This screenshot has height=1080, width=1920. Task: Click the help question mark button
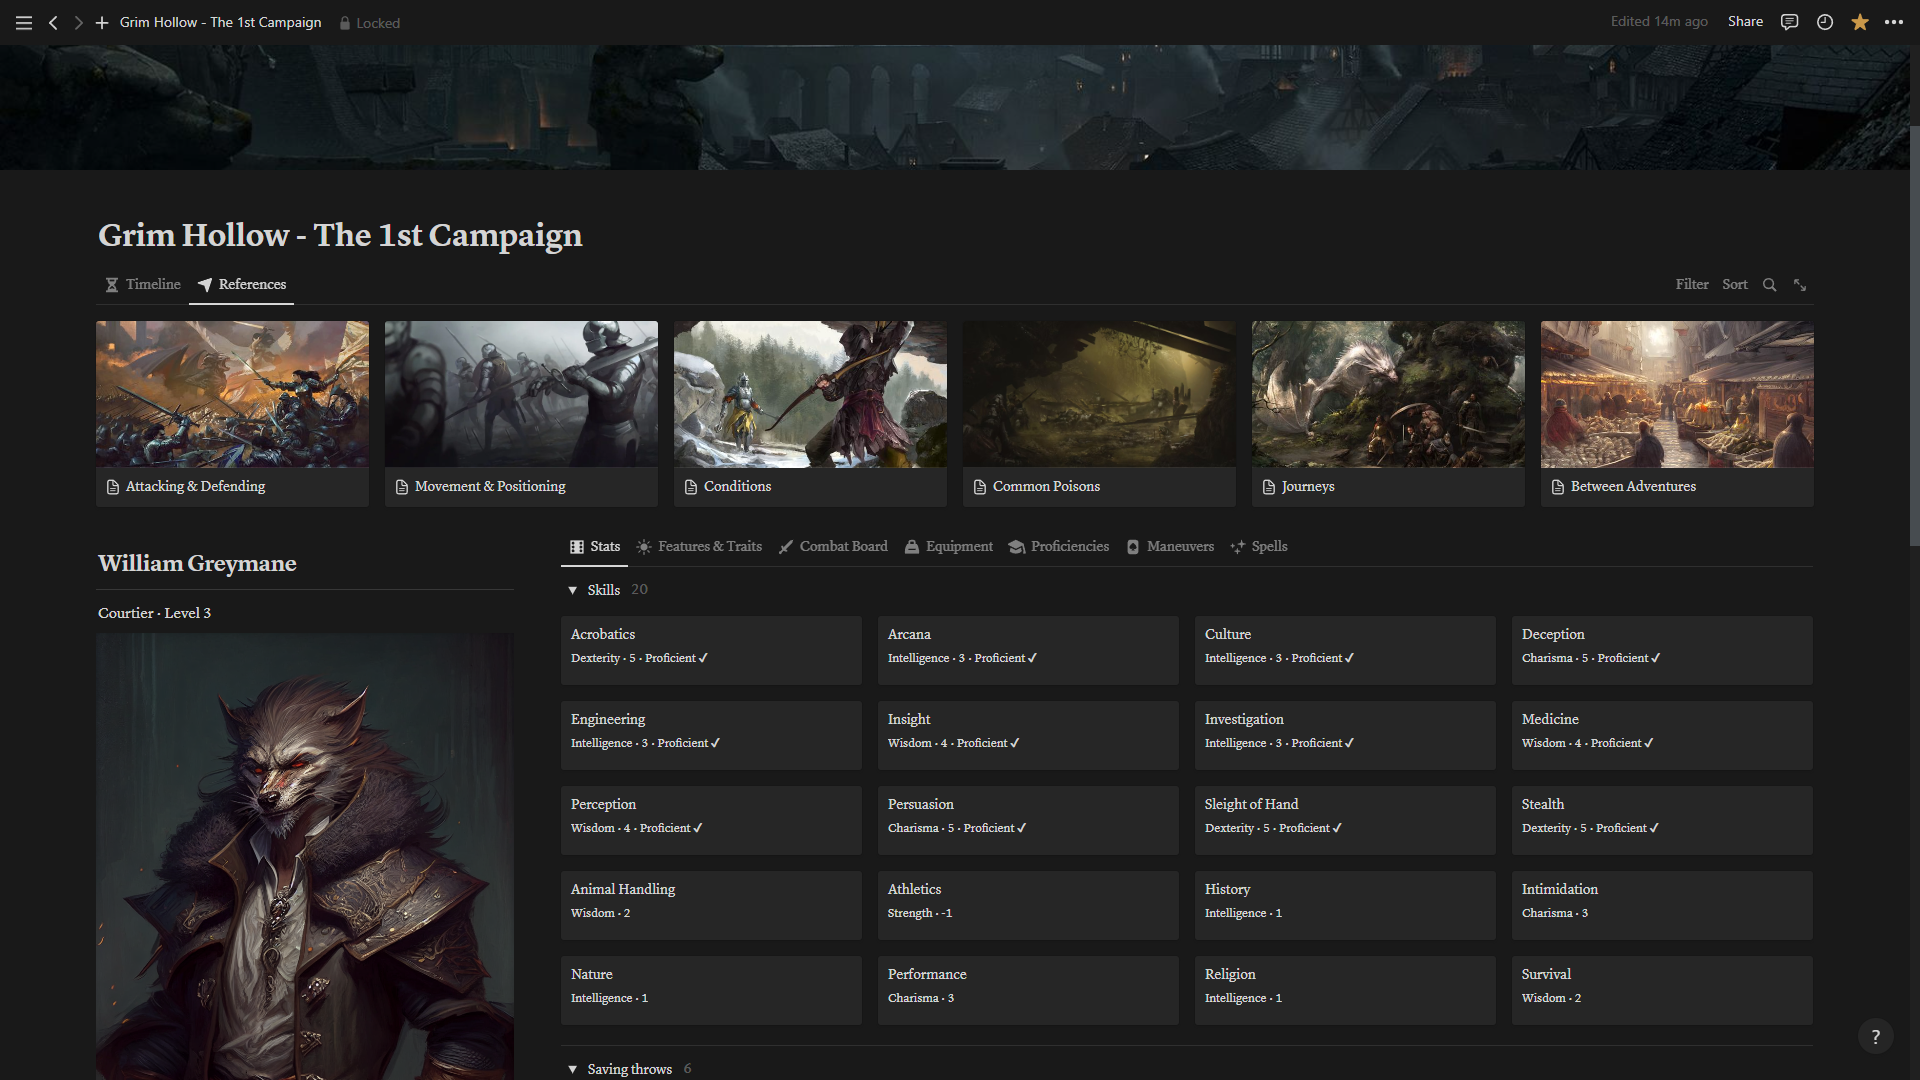[x=1875, y=1037]
